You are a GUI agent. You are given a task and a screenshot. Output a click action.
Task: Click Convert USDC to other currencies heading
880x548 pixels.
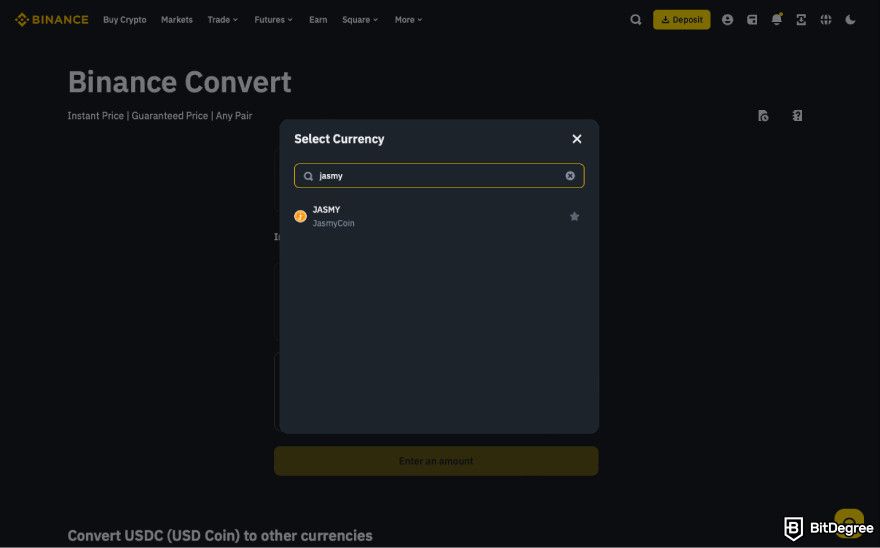(220, 536)
